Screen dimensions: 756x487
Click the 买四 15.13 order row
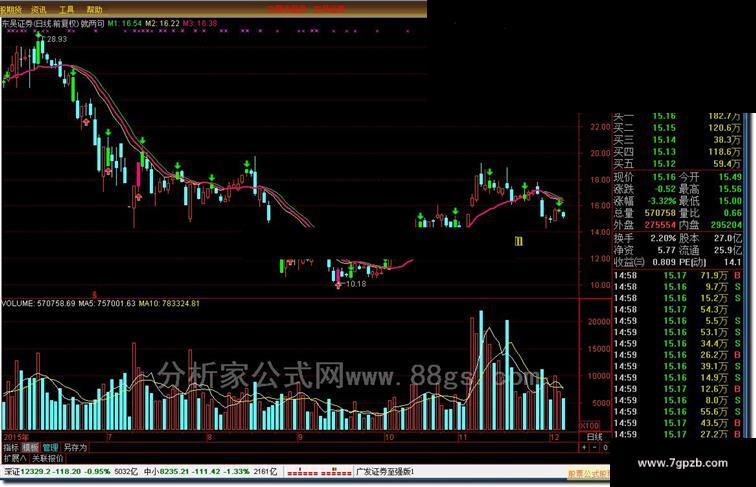(x=676, y=152)
